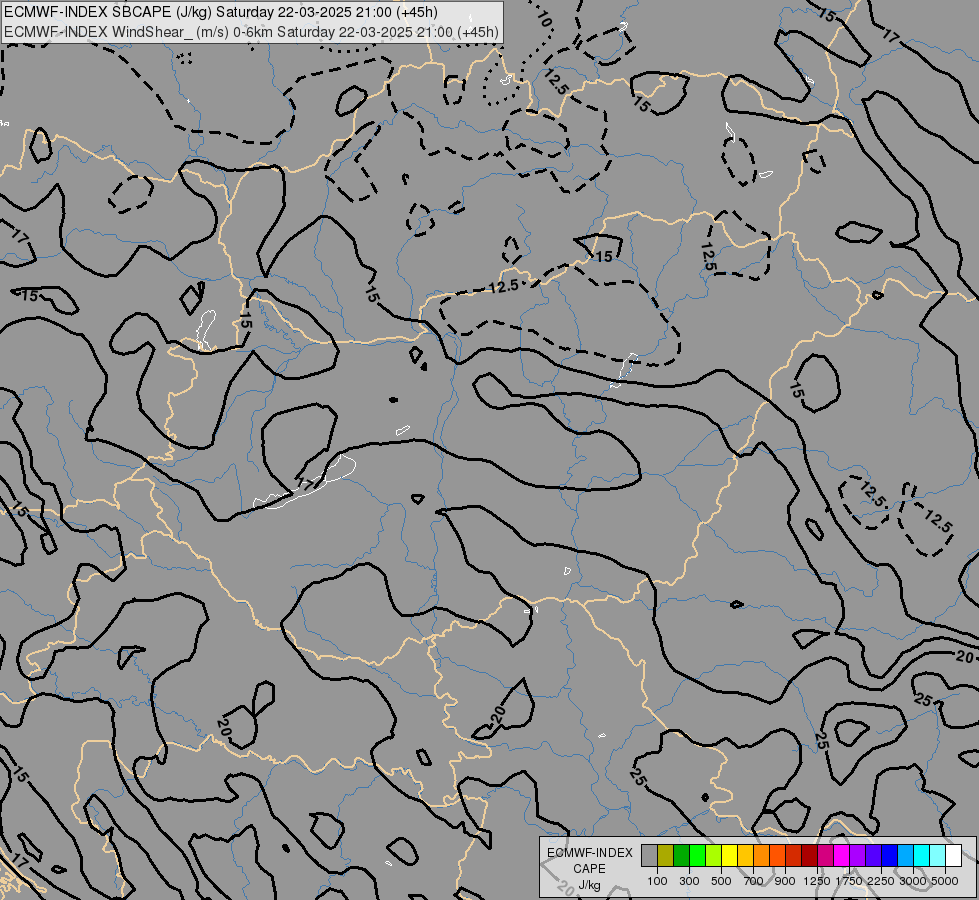This screenshot has width=979, height=900.
Task: Click the "300" legend tick label
Action: point(689,881)
